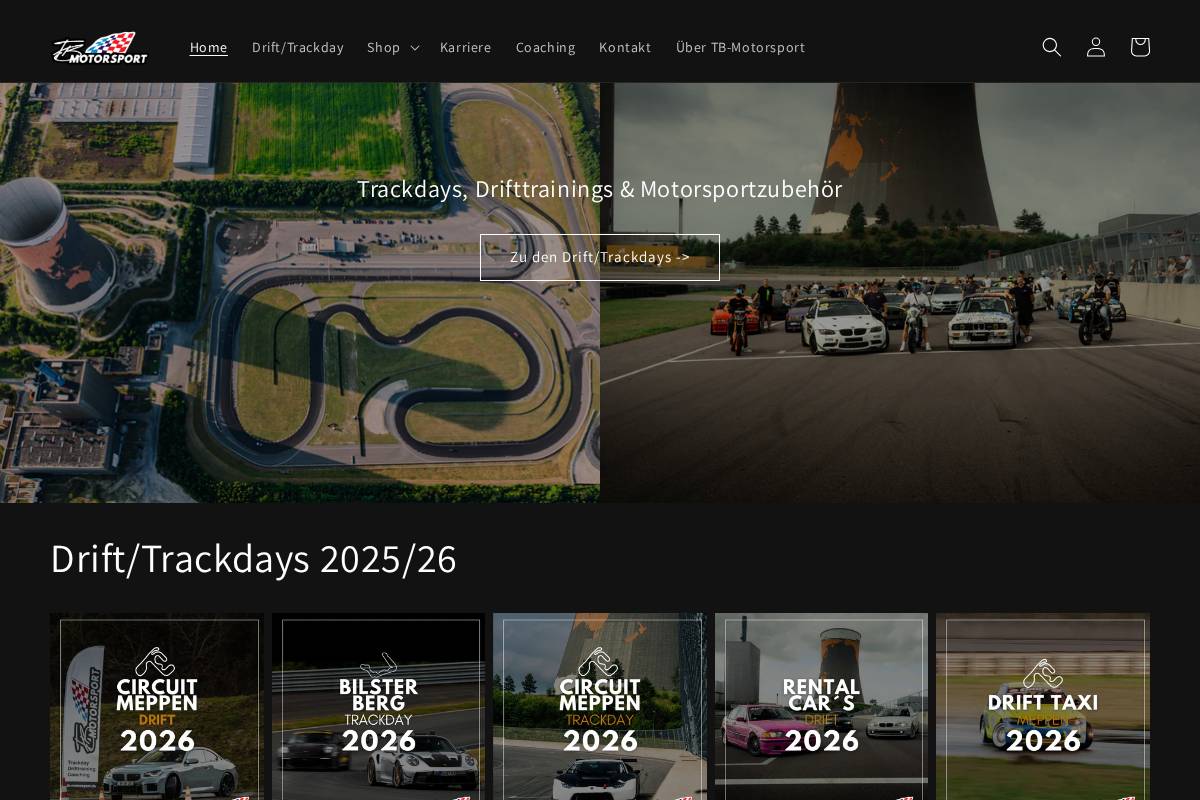Open Rental Cars Drift 2026 listing

pos(821,710)
